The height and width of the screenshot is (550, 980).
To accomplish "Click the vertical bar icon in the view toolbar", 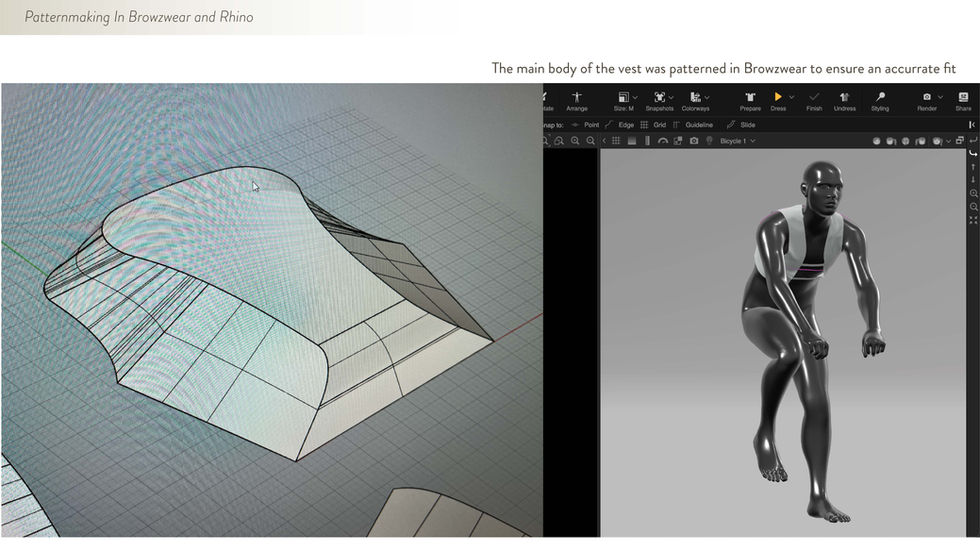I will [648, 141].
